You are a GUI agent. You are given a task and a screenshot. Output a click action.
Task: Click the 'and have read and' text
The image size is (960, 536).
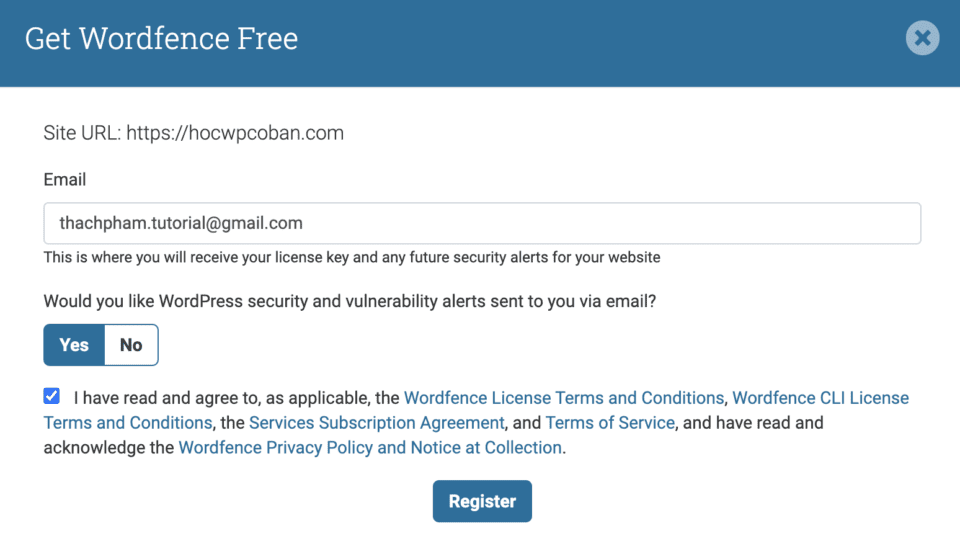(x=755, y=423)
